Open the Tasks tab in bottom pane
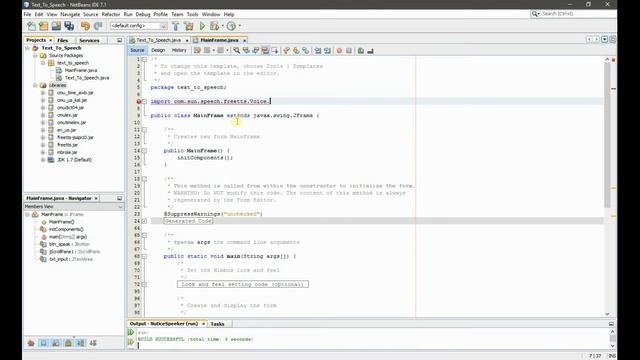 point(217,324)
